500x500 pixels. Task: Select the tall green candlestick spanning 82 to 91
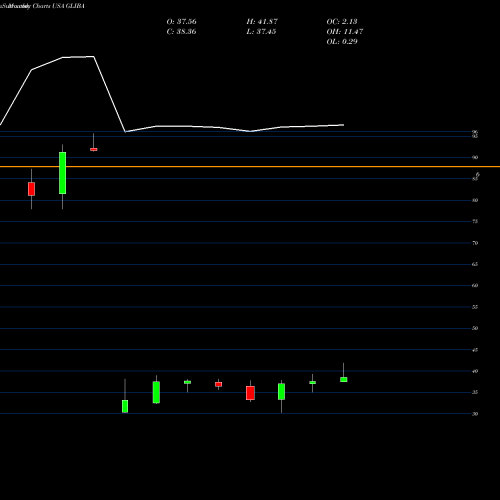[x=62, y=173]
